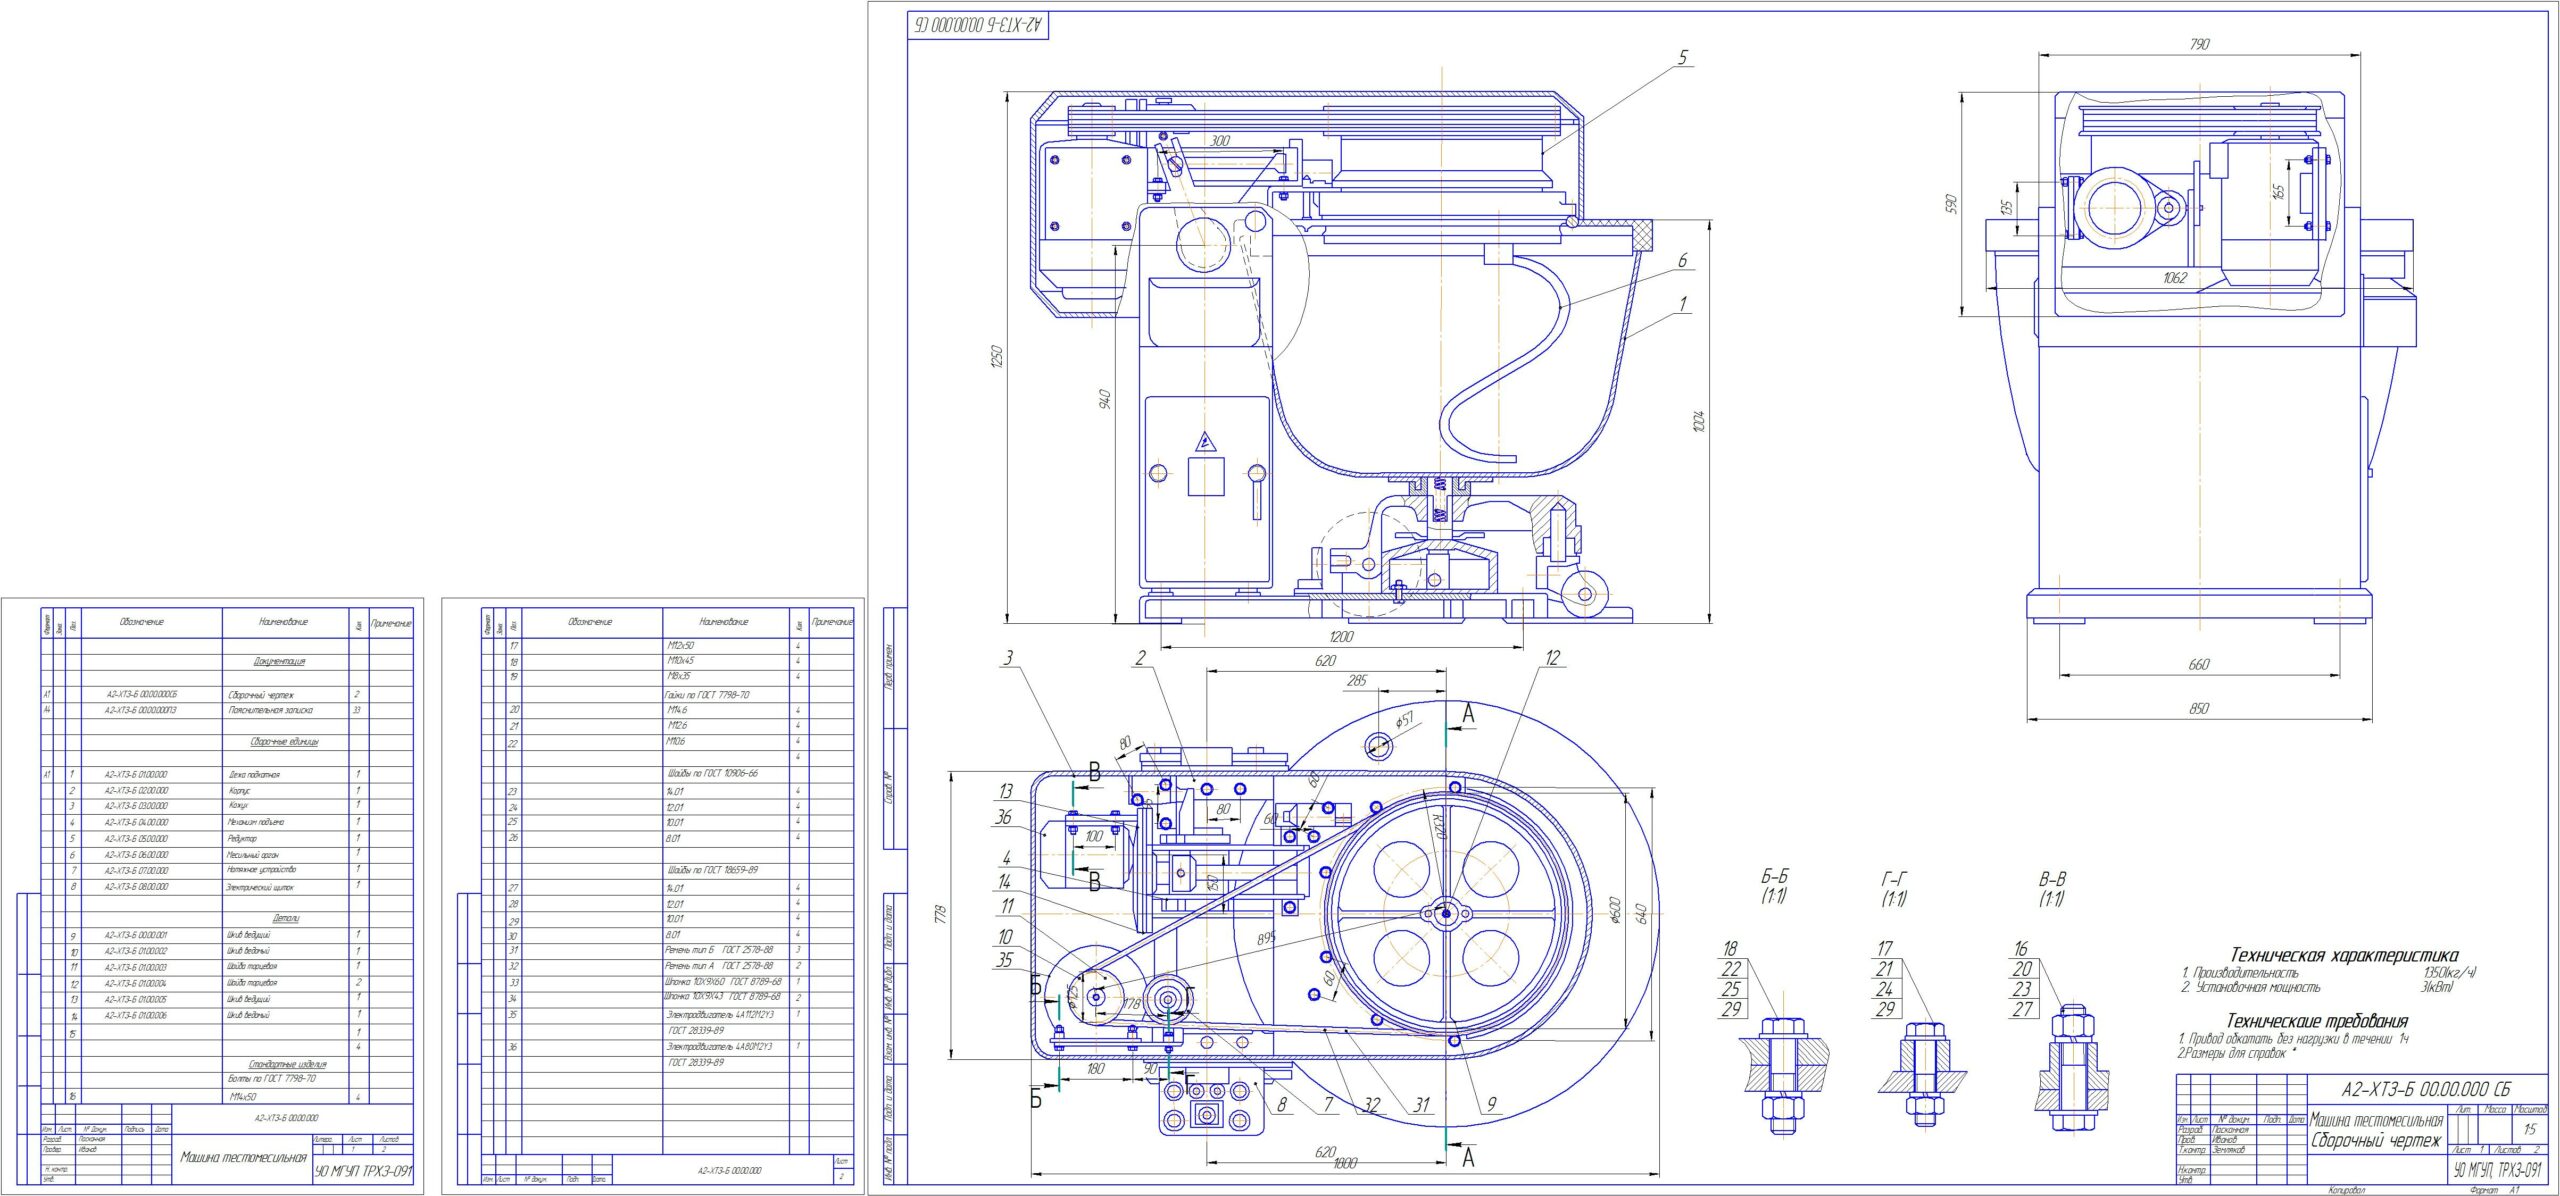Click the 590 height dimension in end view
The image size is (2560, 1196).
pos(1951,204)
